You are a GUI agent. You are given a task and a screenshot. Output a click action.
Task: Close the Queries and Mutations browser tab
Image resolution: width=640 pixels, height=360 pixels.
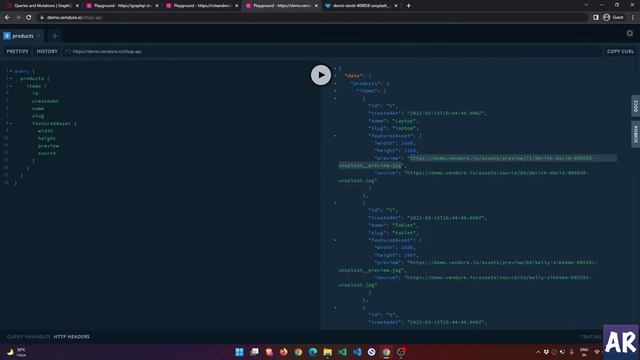click(x=77, y=6)
